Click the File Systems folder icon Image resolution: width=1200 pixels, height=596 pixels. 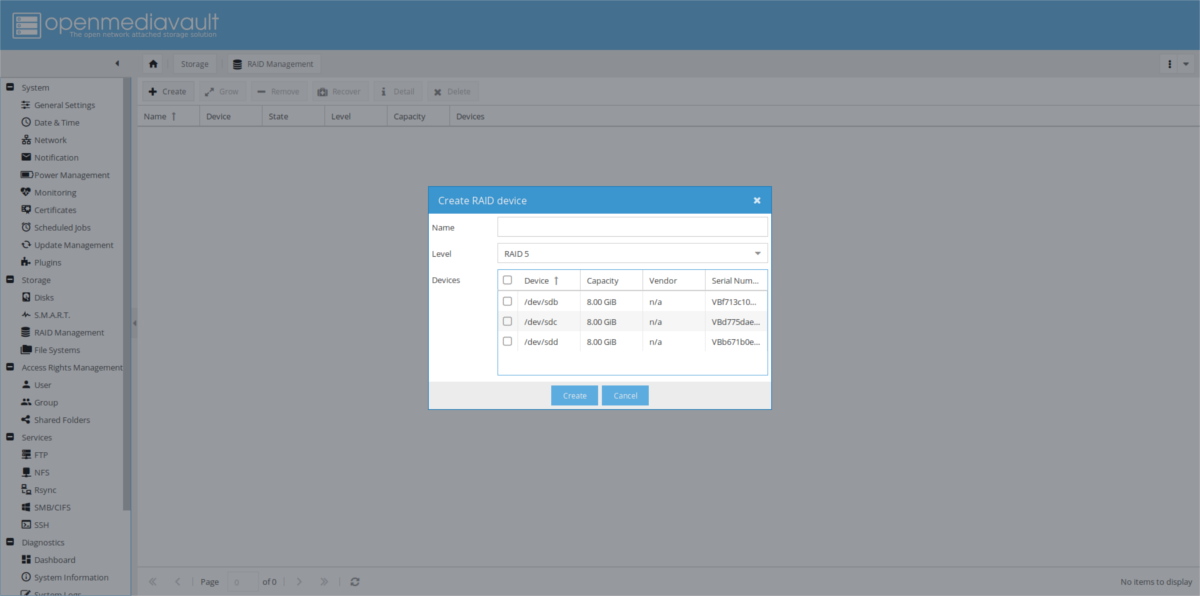pyautogui.click(x=26, y=350)
